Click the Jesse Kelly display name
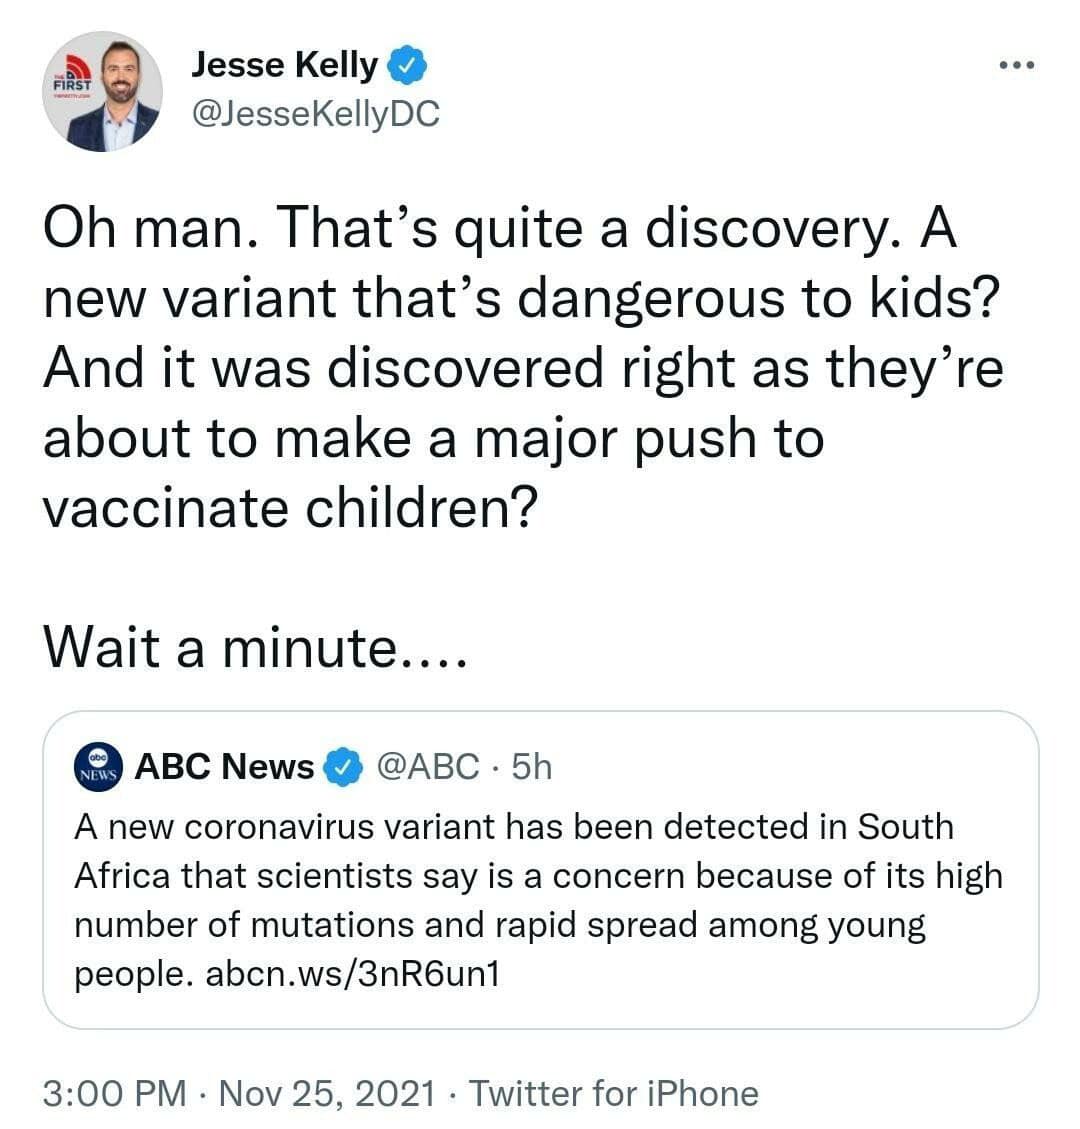The width and height of the screenshot is (1080, 1129). pyautogui.click(x=284, y=66)
